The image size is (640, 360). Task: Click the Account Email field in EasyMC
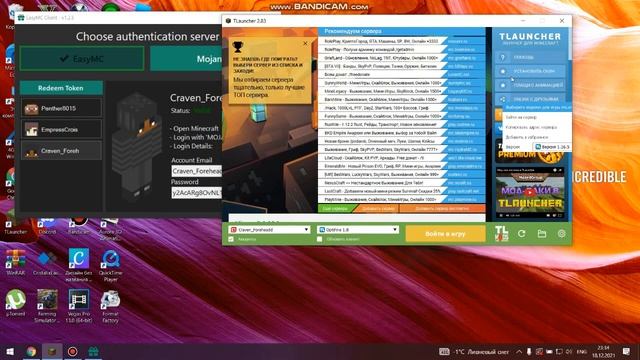pos(196,171)
